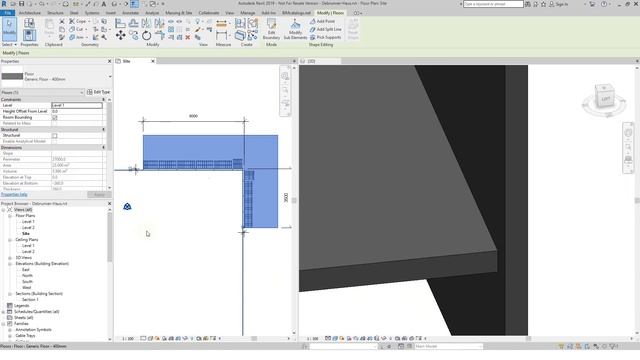
Task: Click Modify Sub Elements tool
Action: (295, 29)
